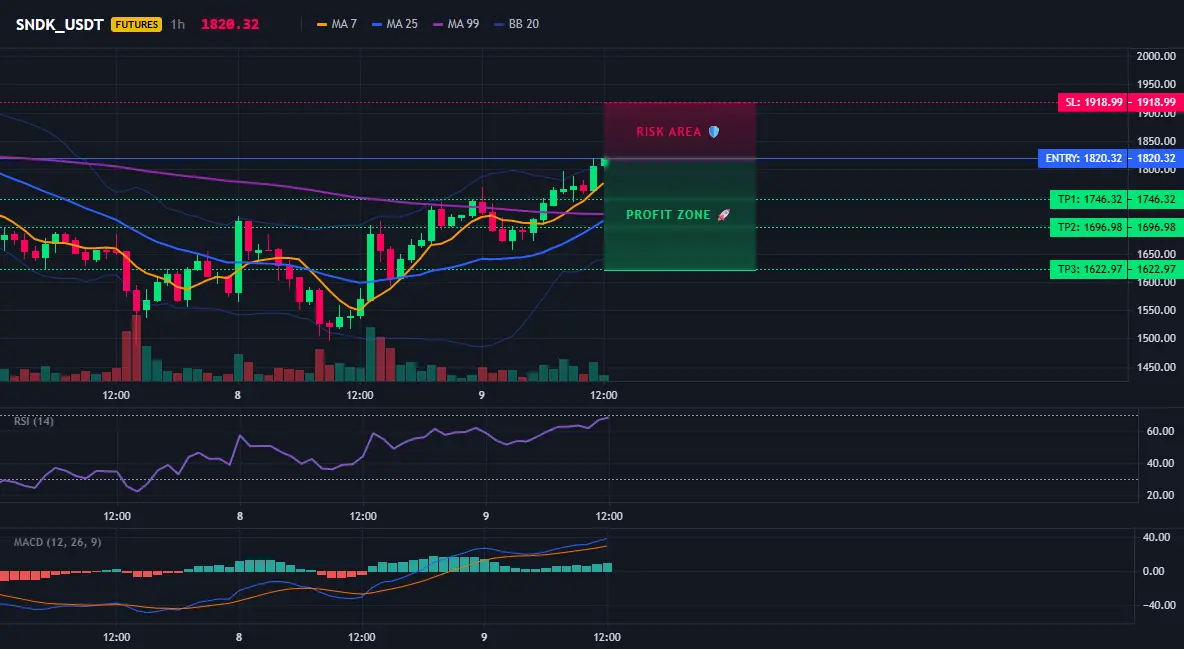The image size is (1184, 649).
Task: Click the 60.00 RSI axis value
Action: point(1161,431)
